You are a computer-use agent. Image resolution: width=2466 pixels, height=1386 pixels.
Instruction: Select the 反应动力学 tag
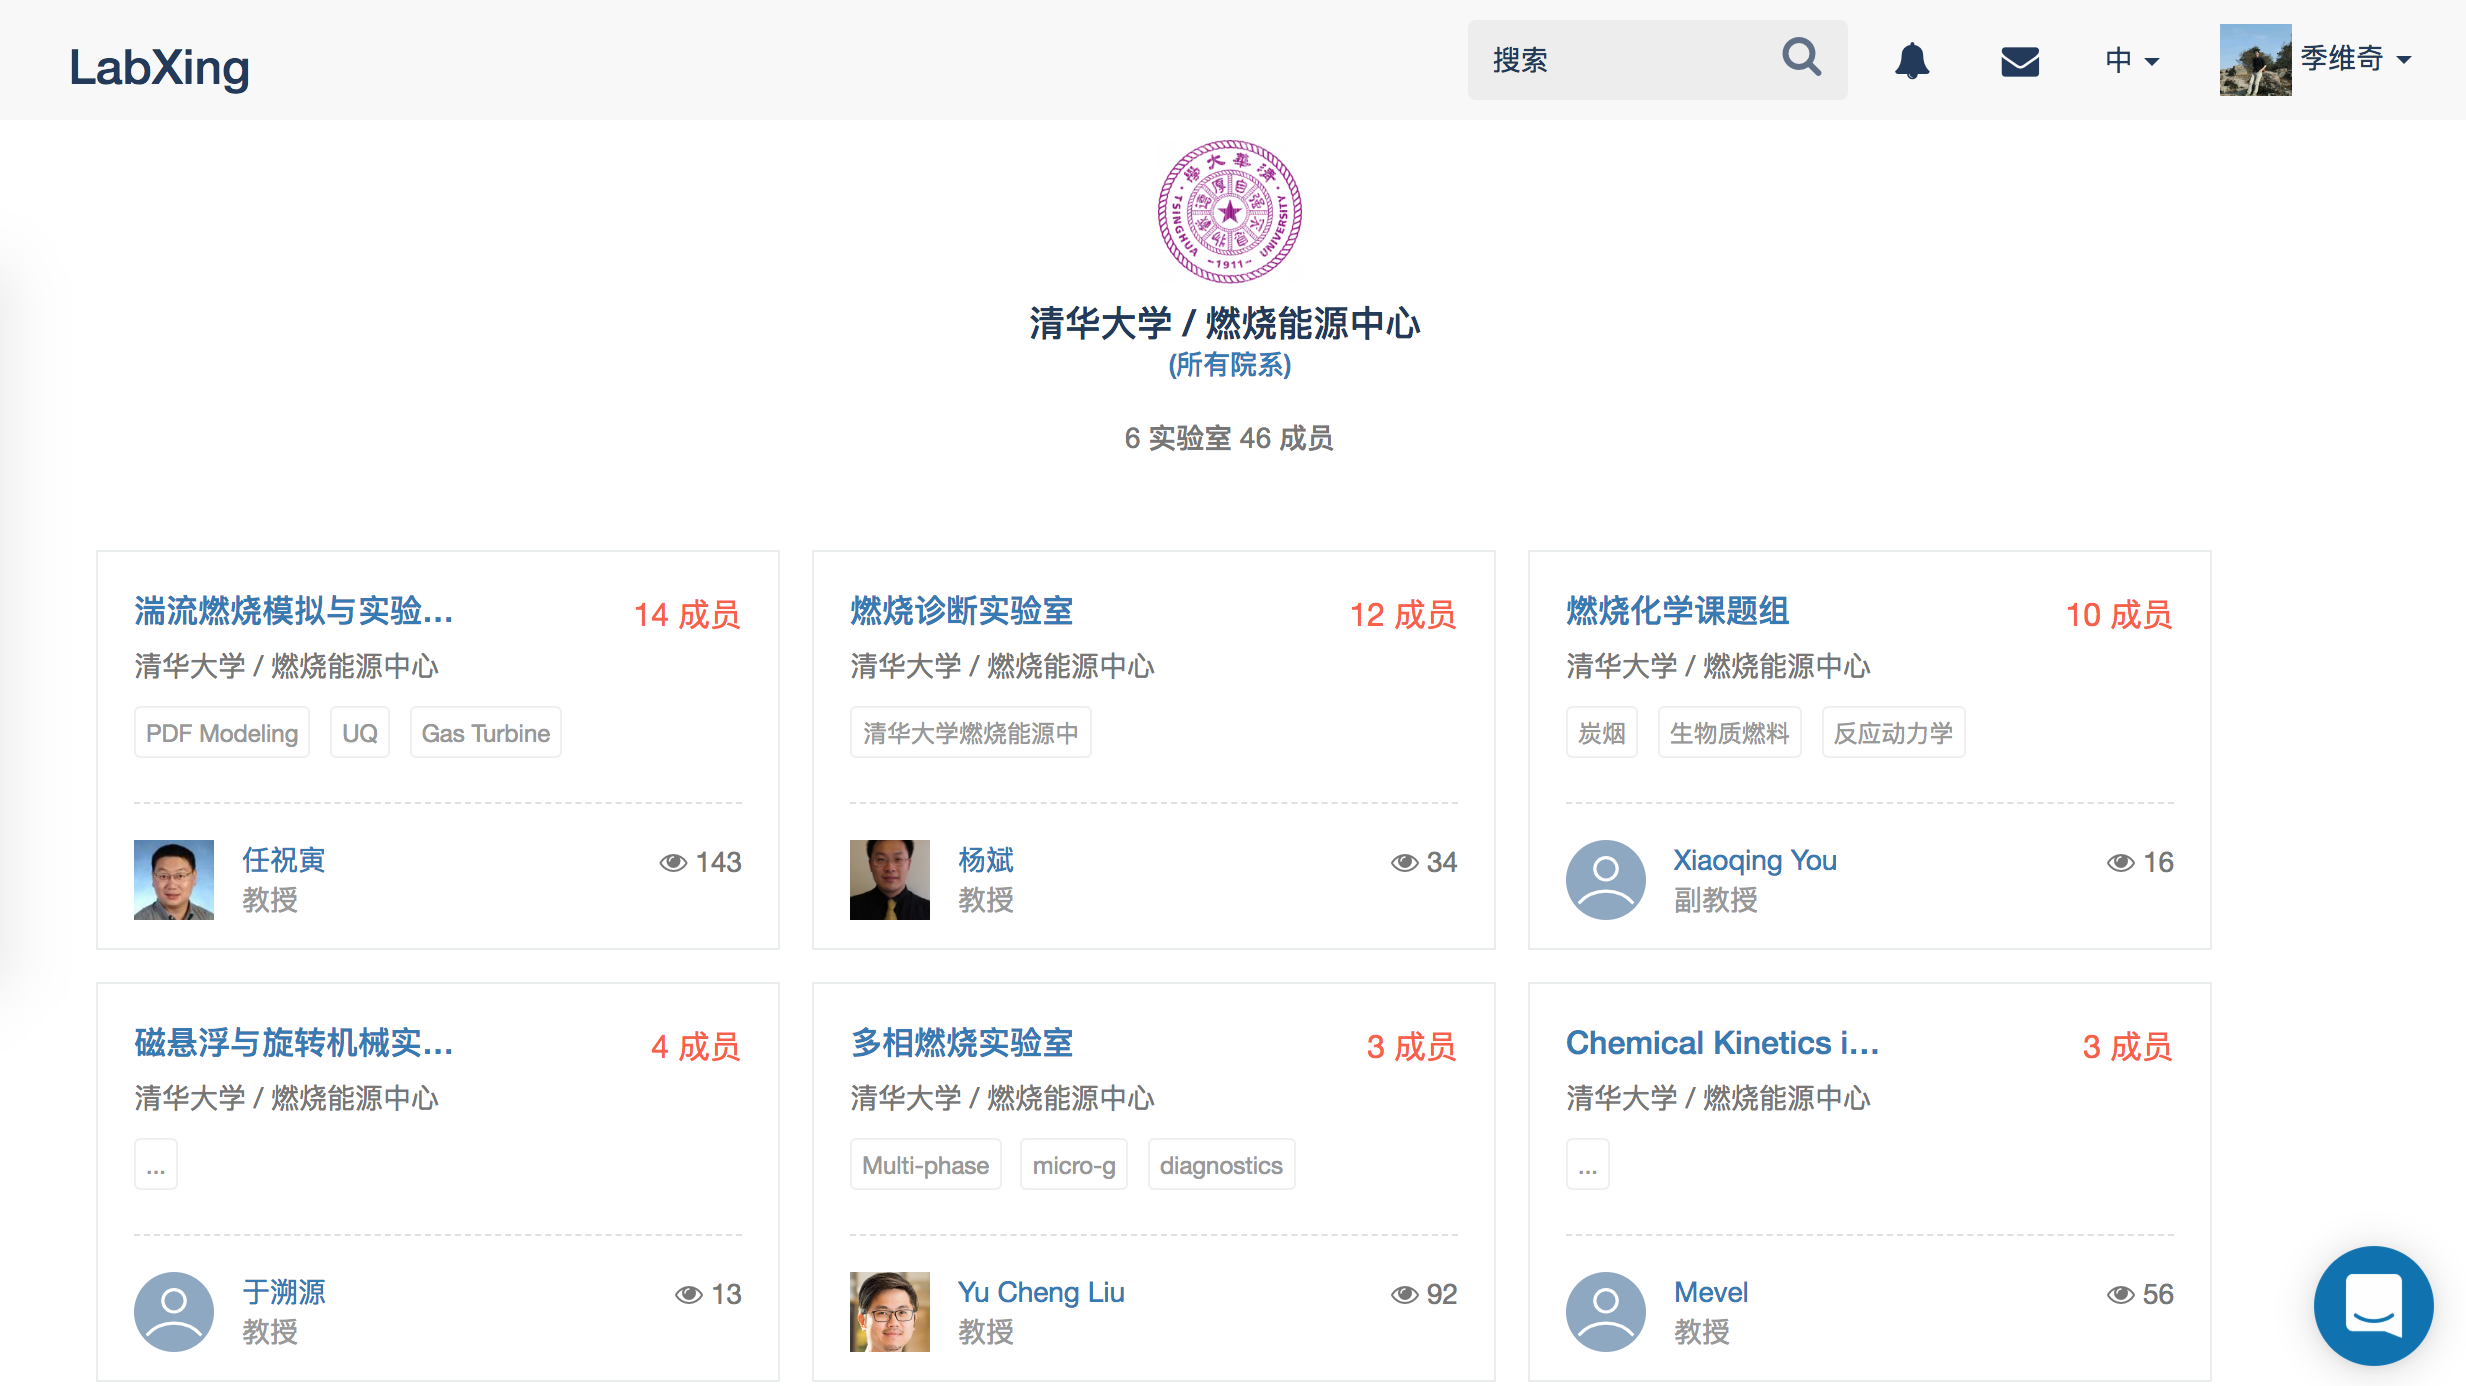point(1894,733)
